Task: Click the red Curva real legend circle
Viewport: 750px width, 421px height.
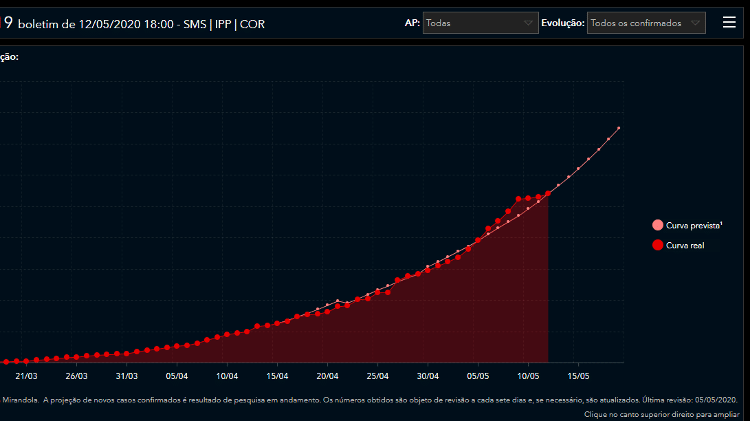Action: coord(657,244)
